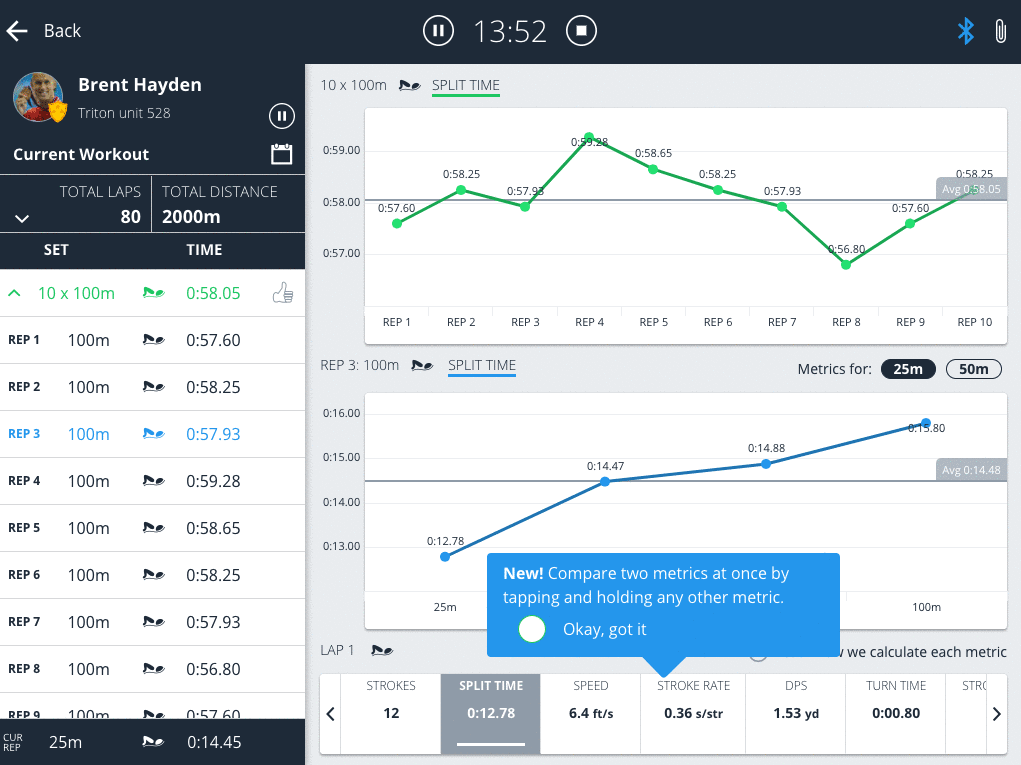Select the TURN TIME metric tile
Viewport: 1021px width, 765px height.
[896, 714]
